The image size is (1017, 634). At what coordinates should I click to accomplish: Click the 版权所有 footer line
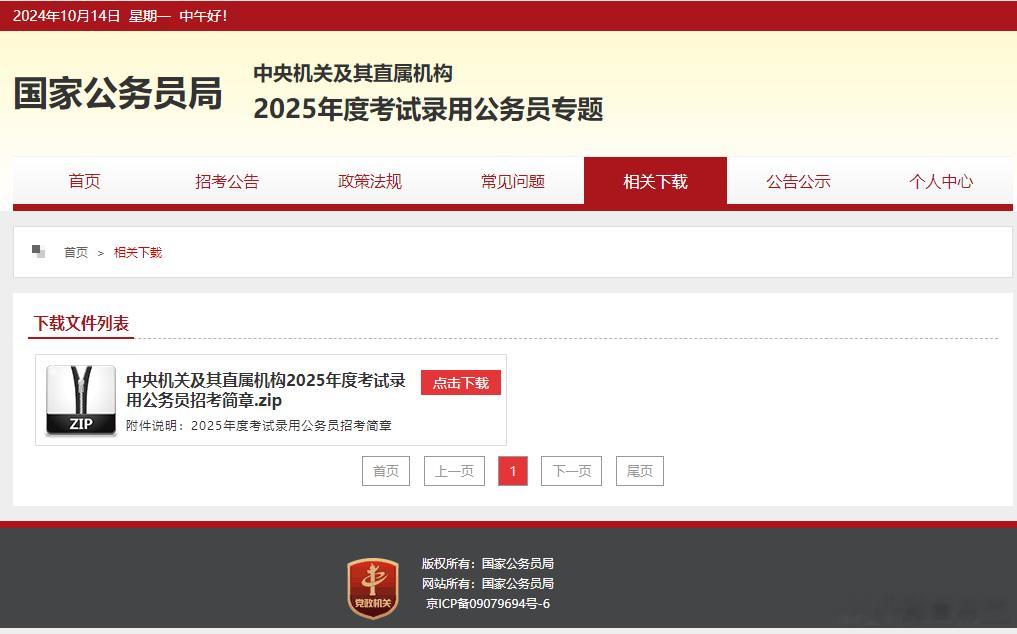coord(488,563)
